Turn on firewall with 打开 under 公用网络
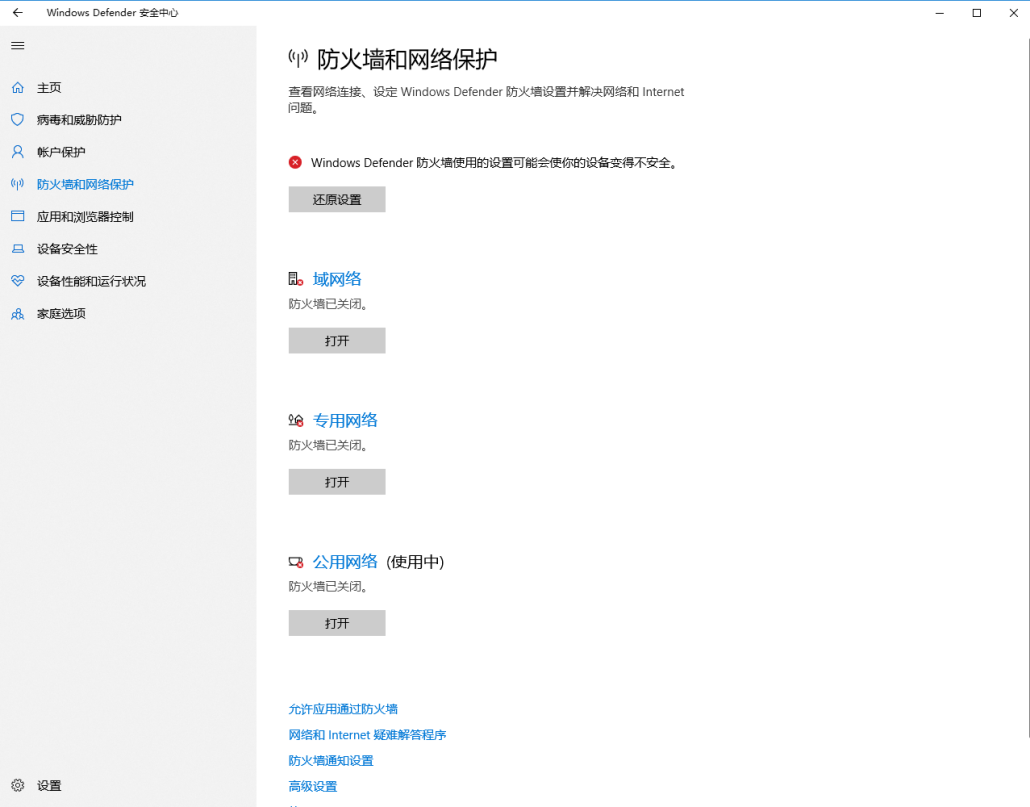 point(337,623)
